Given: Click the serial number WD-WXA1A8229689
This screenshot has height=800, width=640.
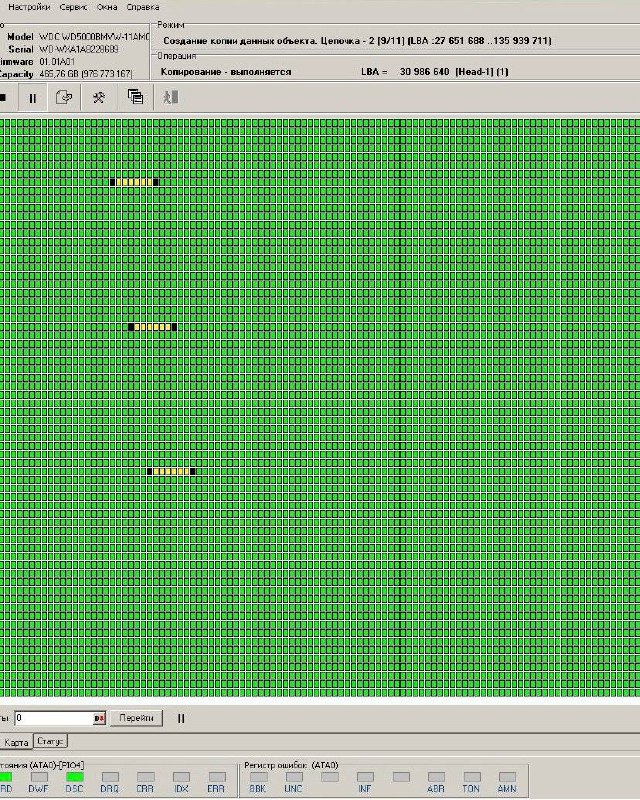Looking at the screenshot, I should pyautogui.click(x=79, y=49).
